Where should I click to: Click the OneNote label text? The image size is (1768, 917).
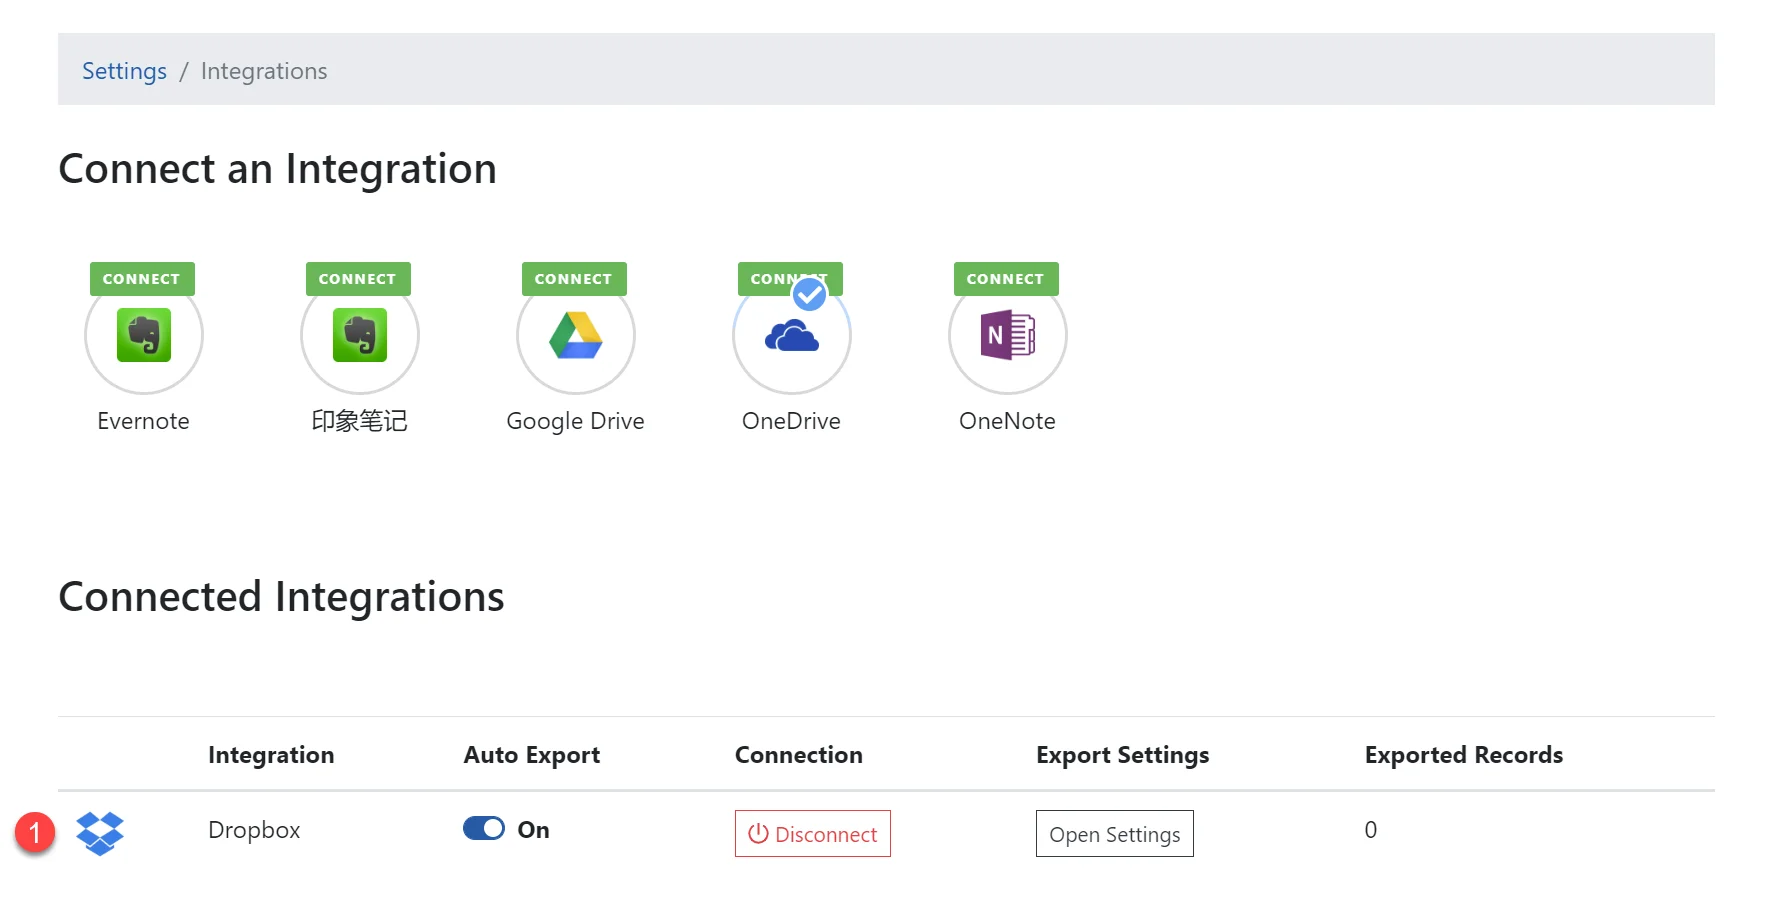click(1007, 421)
